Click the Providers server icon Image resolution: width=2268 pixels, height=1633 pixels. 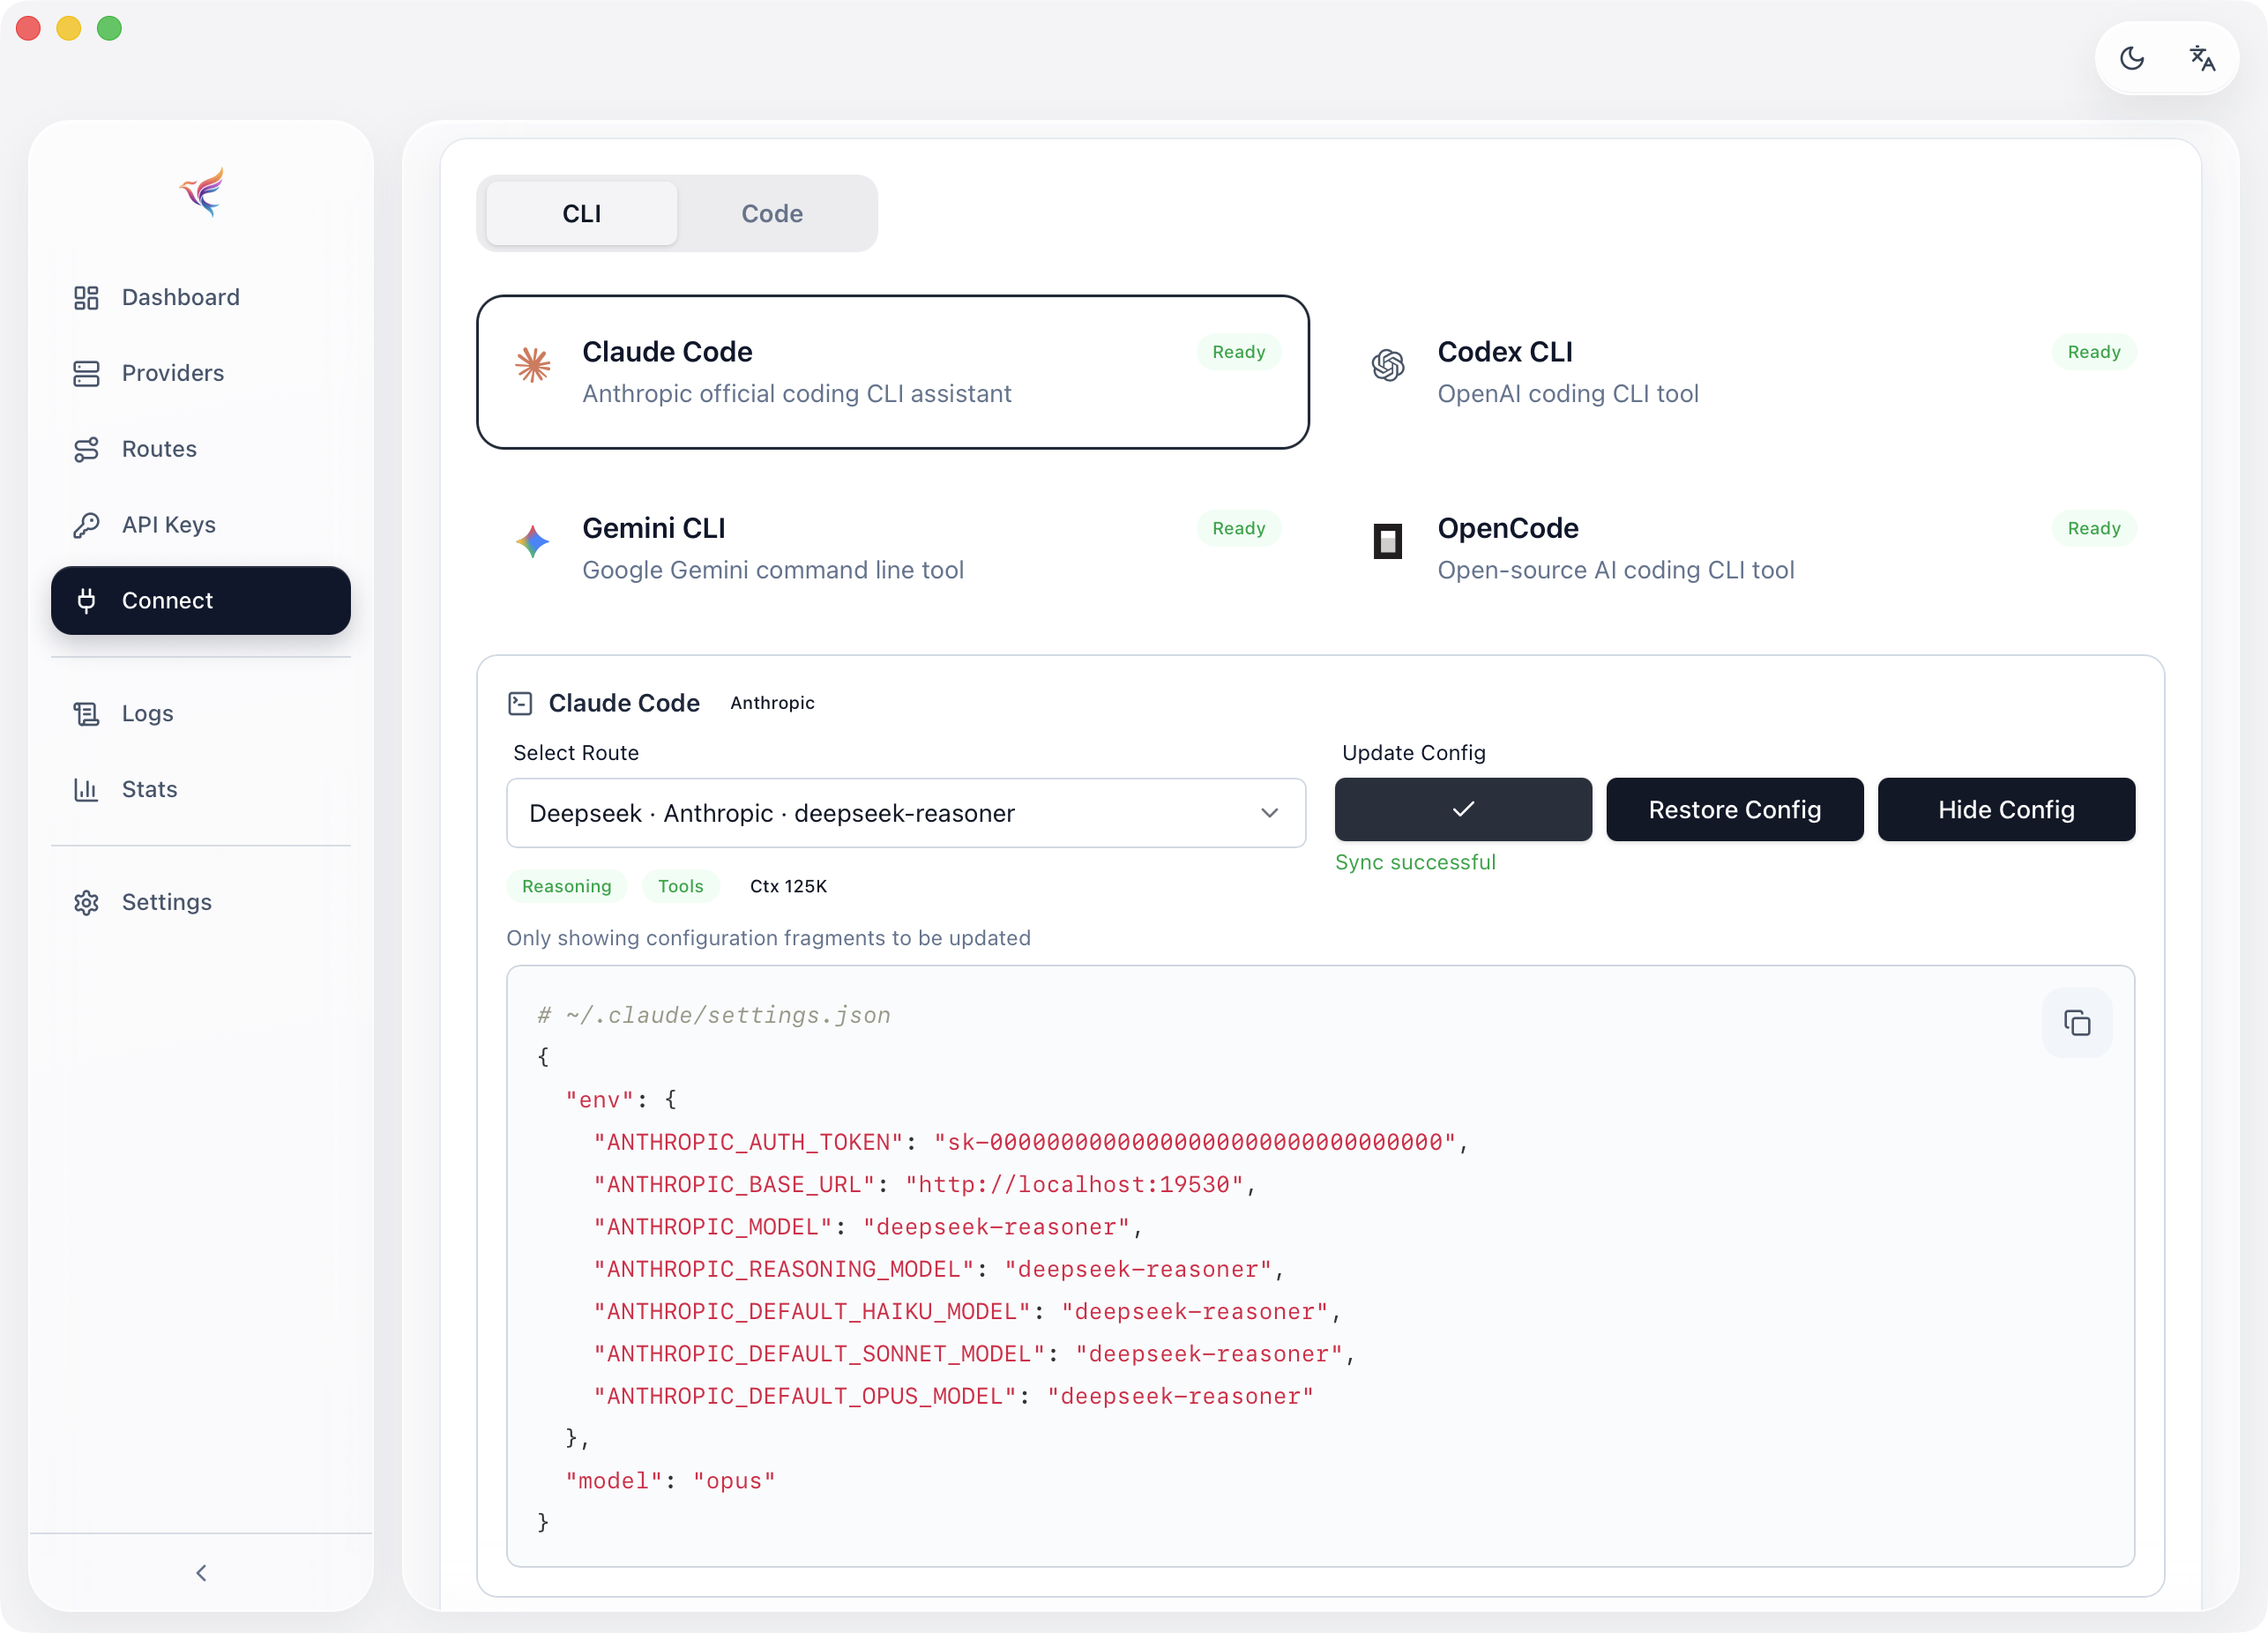coord(87,373)
